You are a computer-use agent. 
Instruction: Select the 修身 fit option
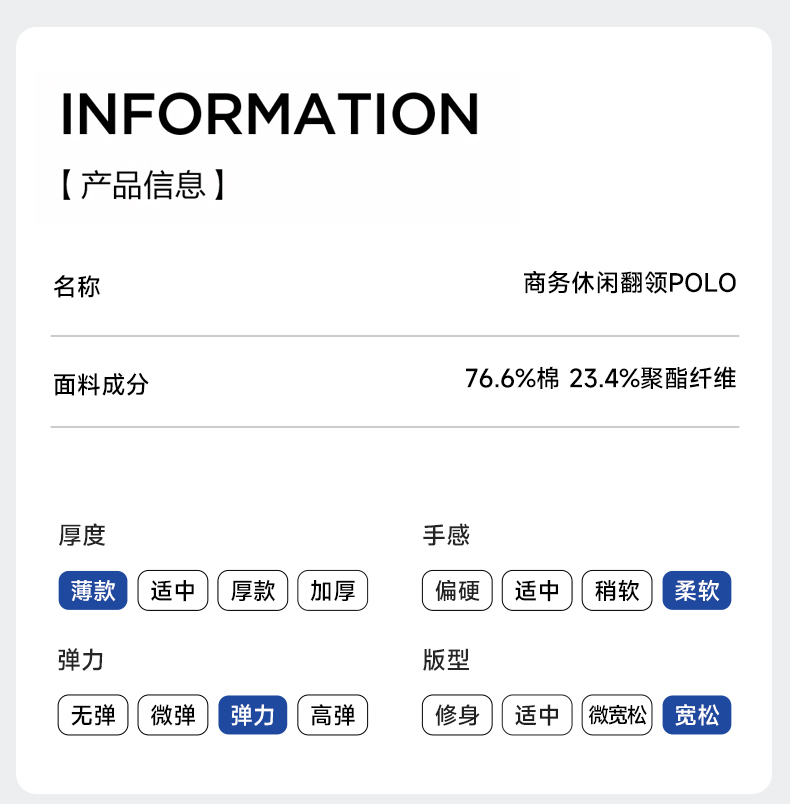click(x=458, y=716)
